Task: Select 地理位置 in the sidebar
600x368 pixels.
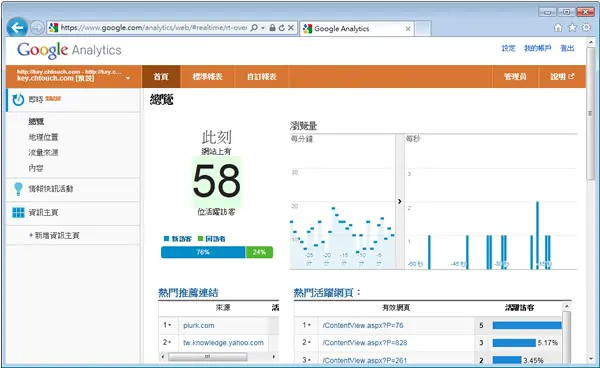Action: 43,137
